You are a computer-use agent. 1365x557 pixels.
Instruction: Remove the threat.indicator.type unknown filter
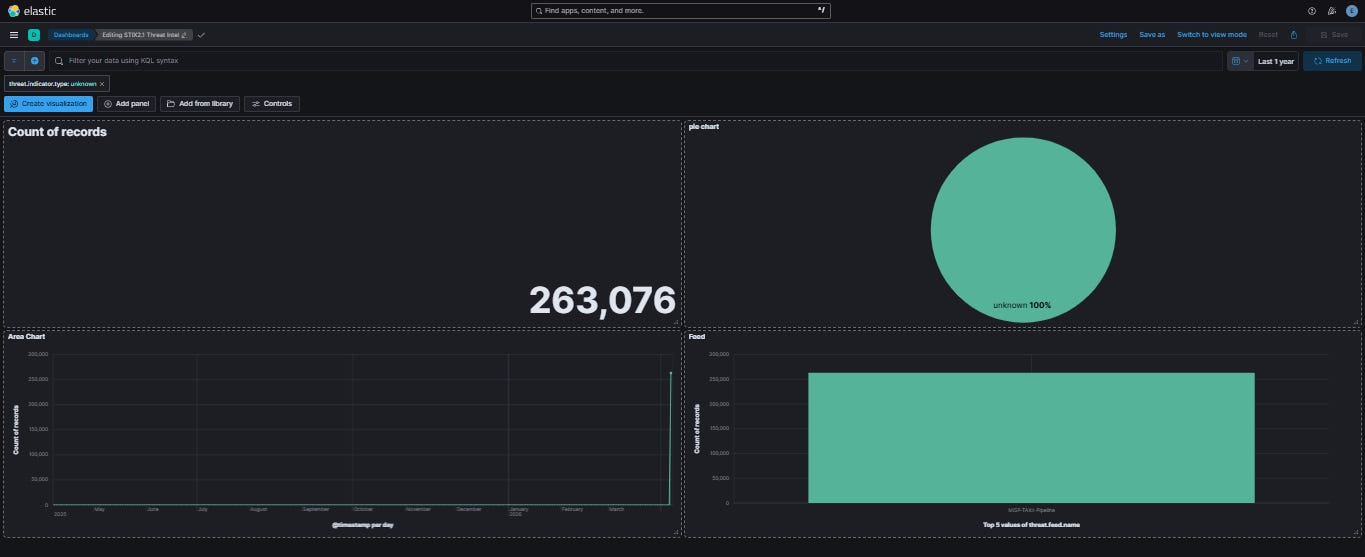[102, 84]
